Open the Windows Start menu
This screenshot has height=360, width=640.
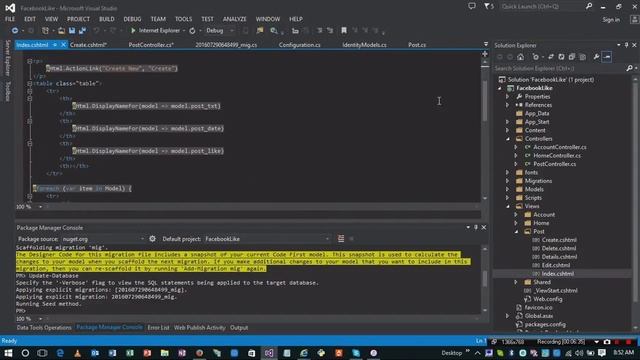point(8,353)
